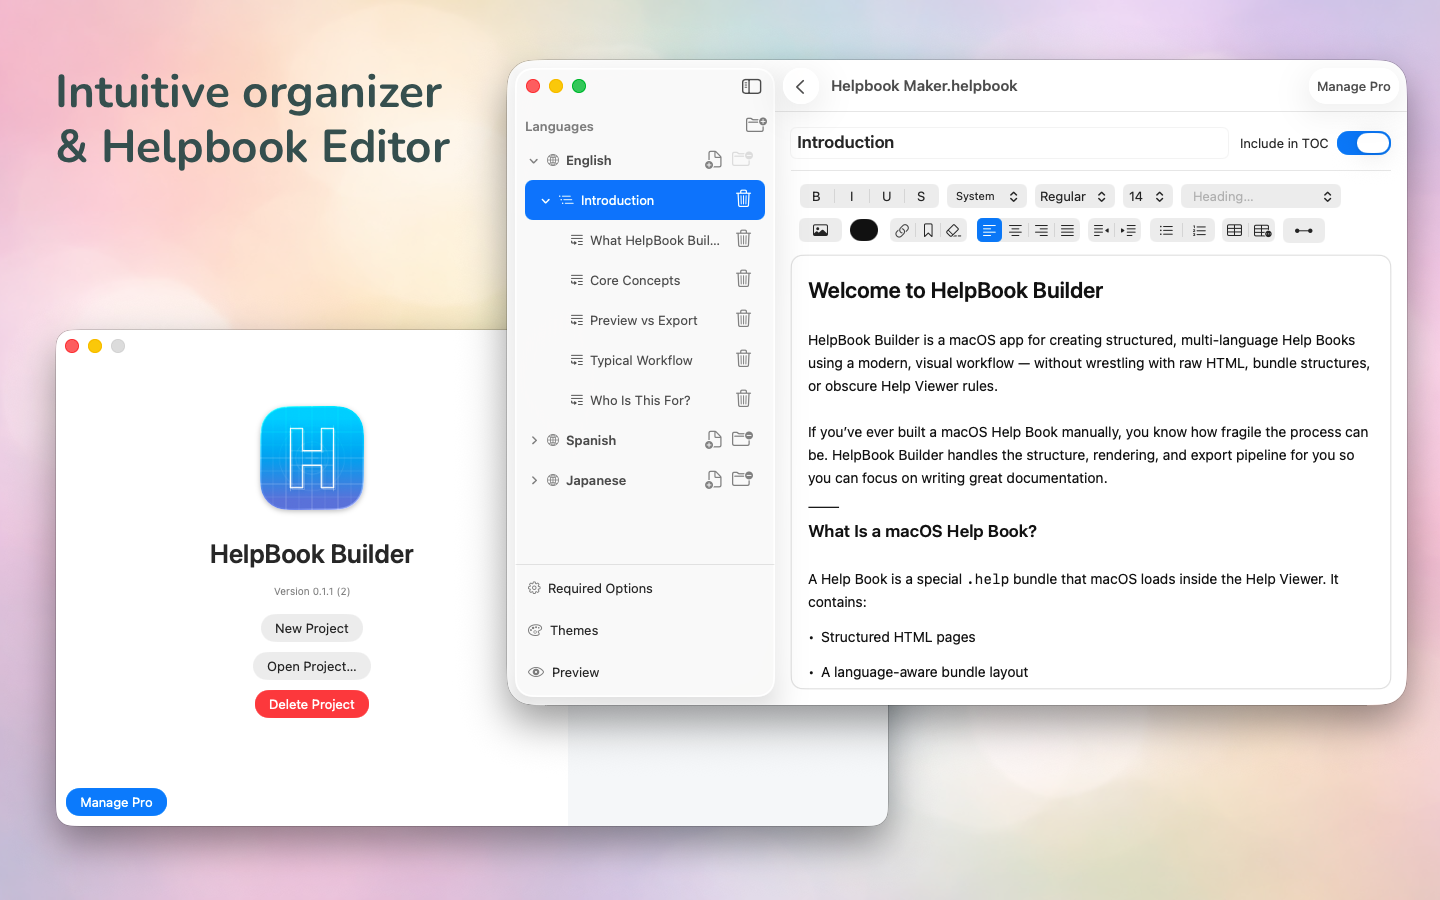Insert a horizontal rule line
Image resolution: width=1440 pixels, height=900 pixels.
[x=1303, y=230]
